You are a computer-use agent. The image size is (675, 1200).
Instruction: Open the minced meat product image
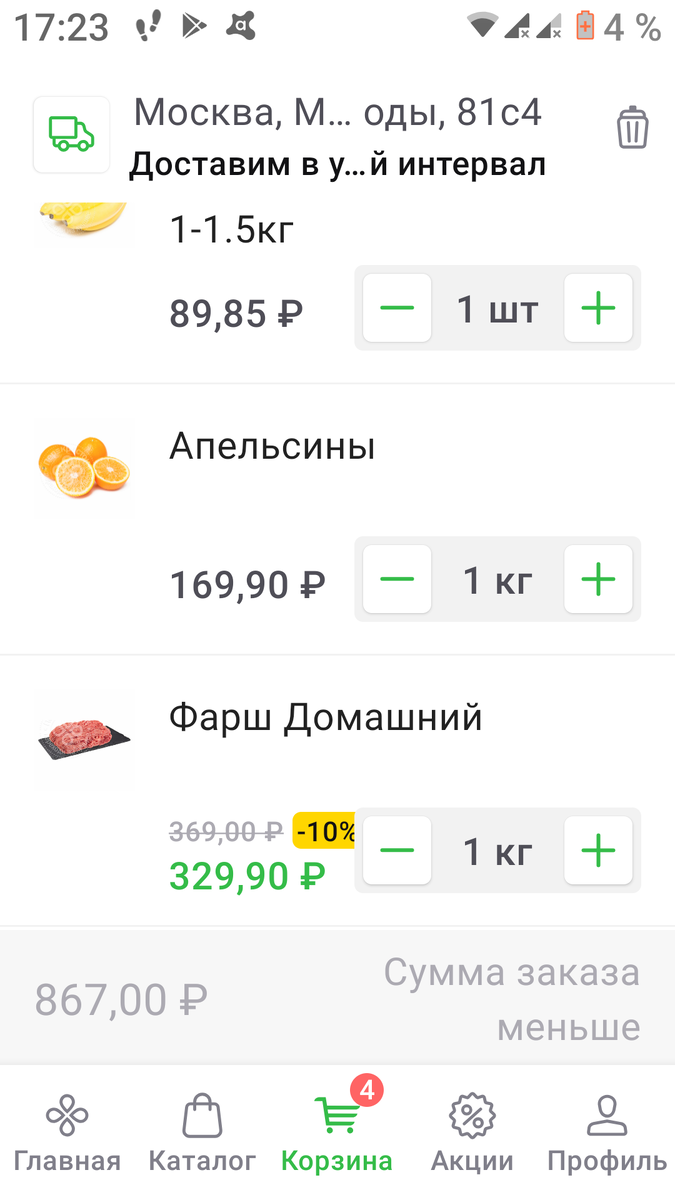click(x=84, y=740)
